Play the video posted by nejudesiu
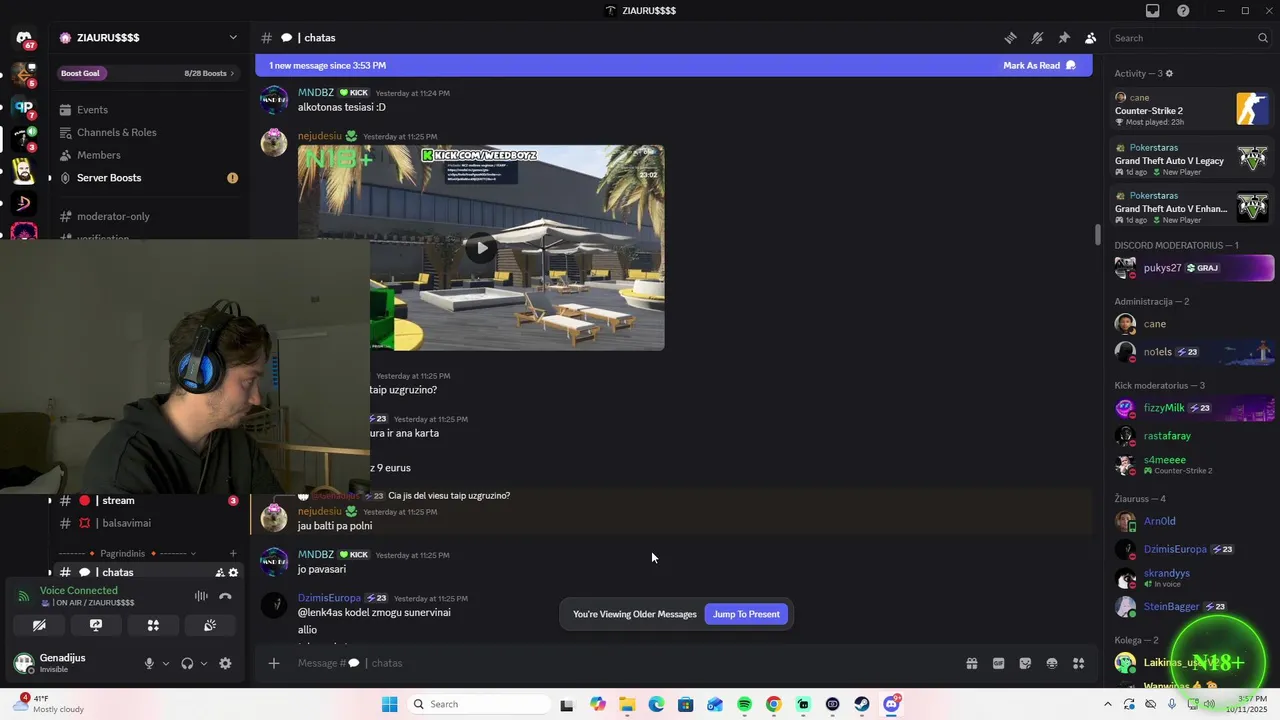This screenshot has width=1280, height=720. [481, 248]
